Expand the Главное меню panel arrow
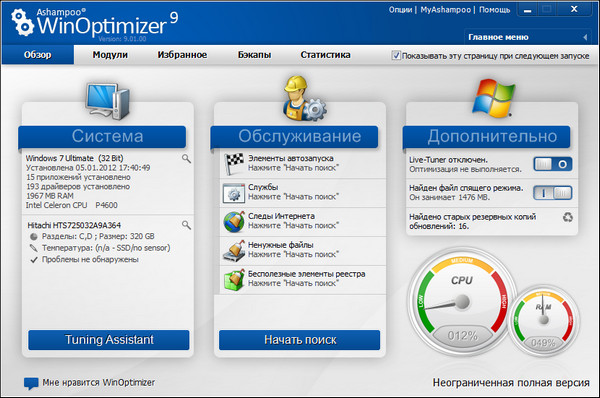Viewport: 600px width, 398px height. [585, 37]
